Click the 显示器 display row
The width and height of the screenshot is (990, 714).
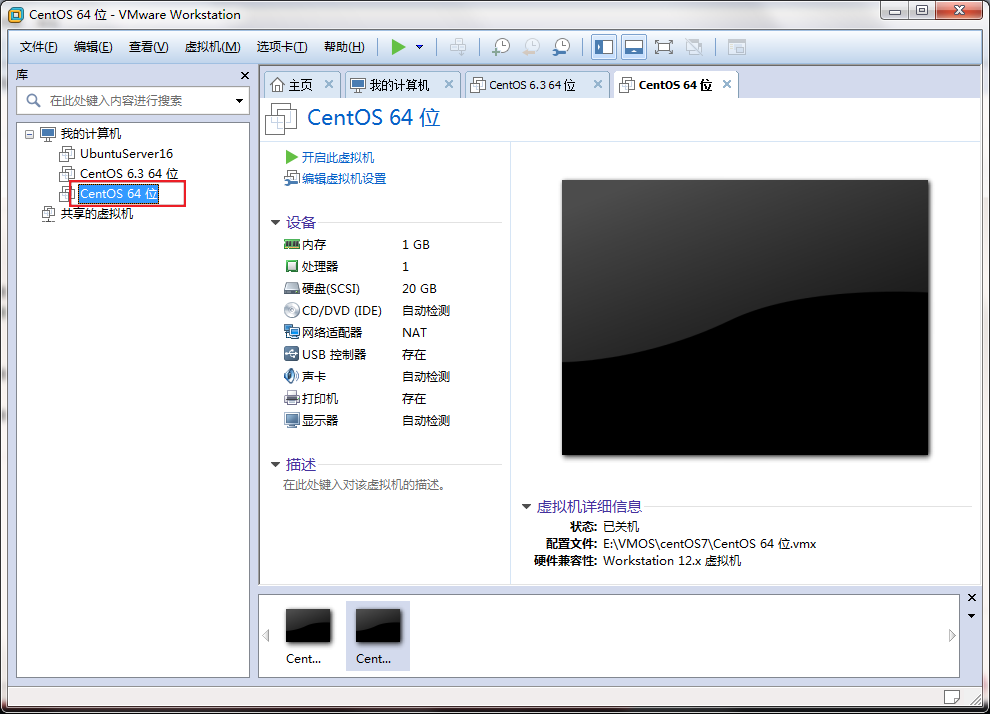point(366,420)
